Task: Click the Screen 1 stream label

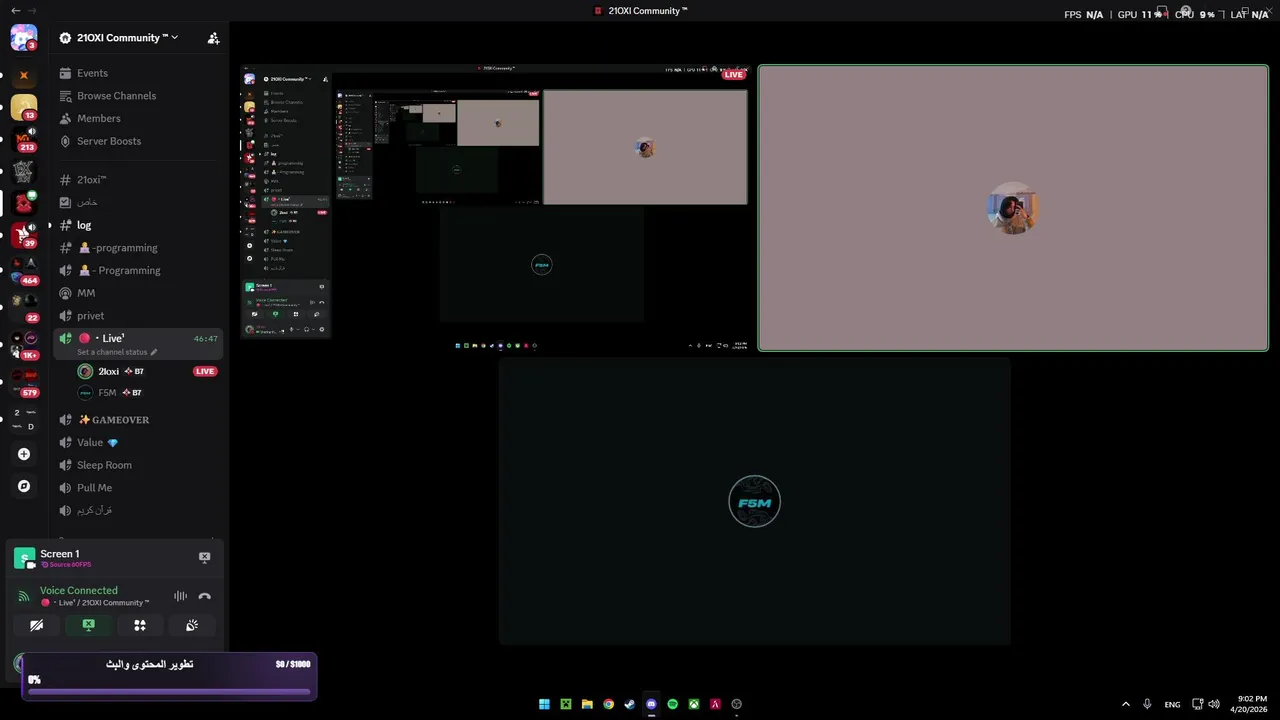Action: point(60,554)
